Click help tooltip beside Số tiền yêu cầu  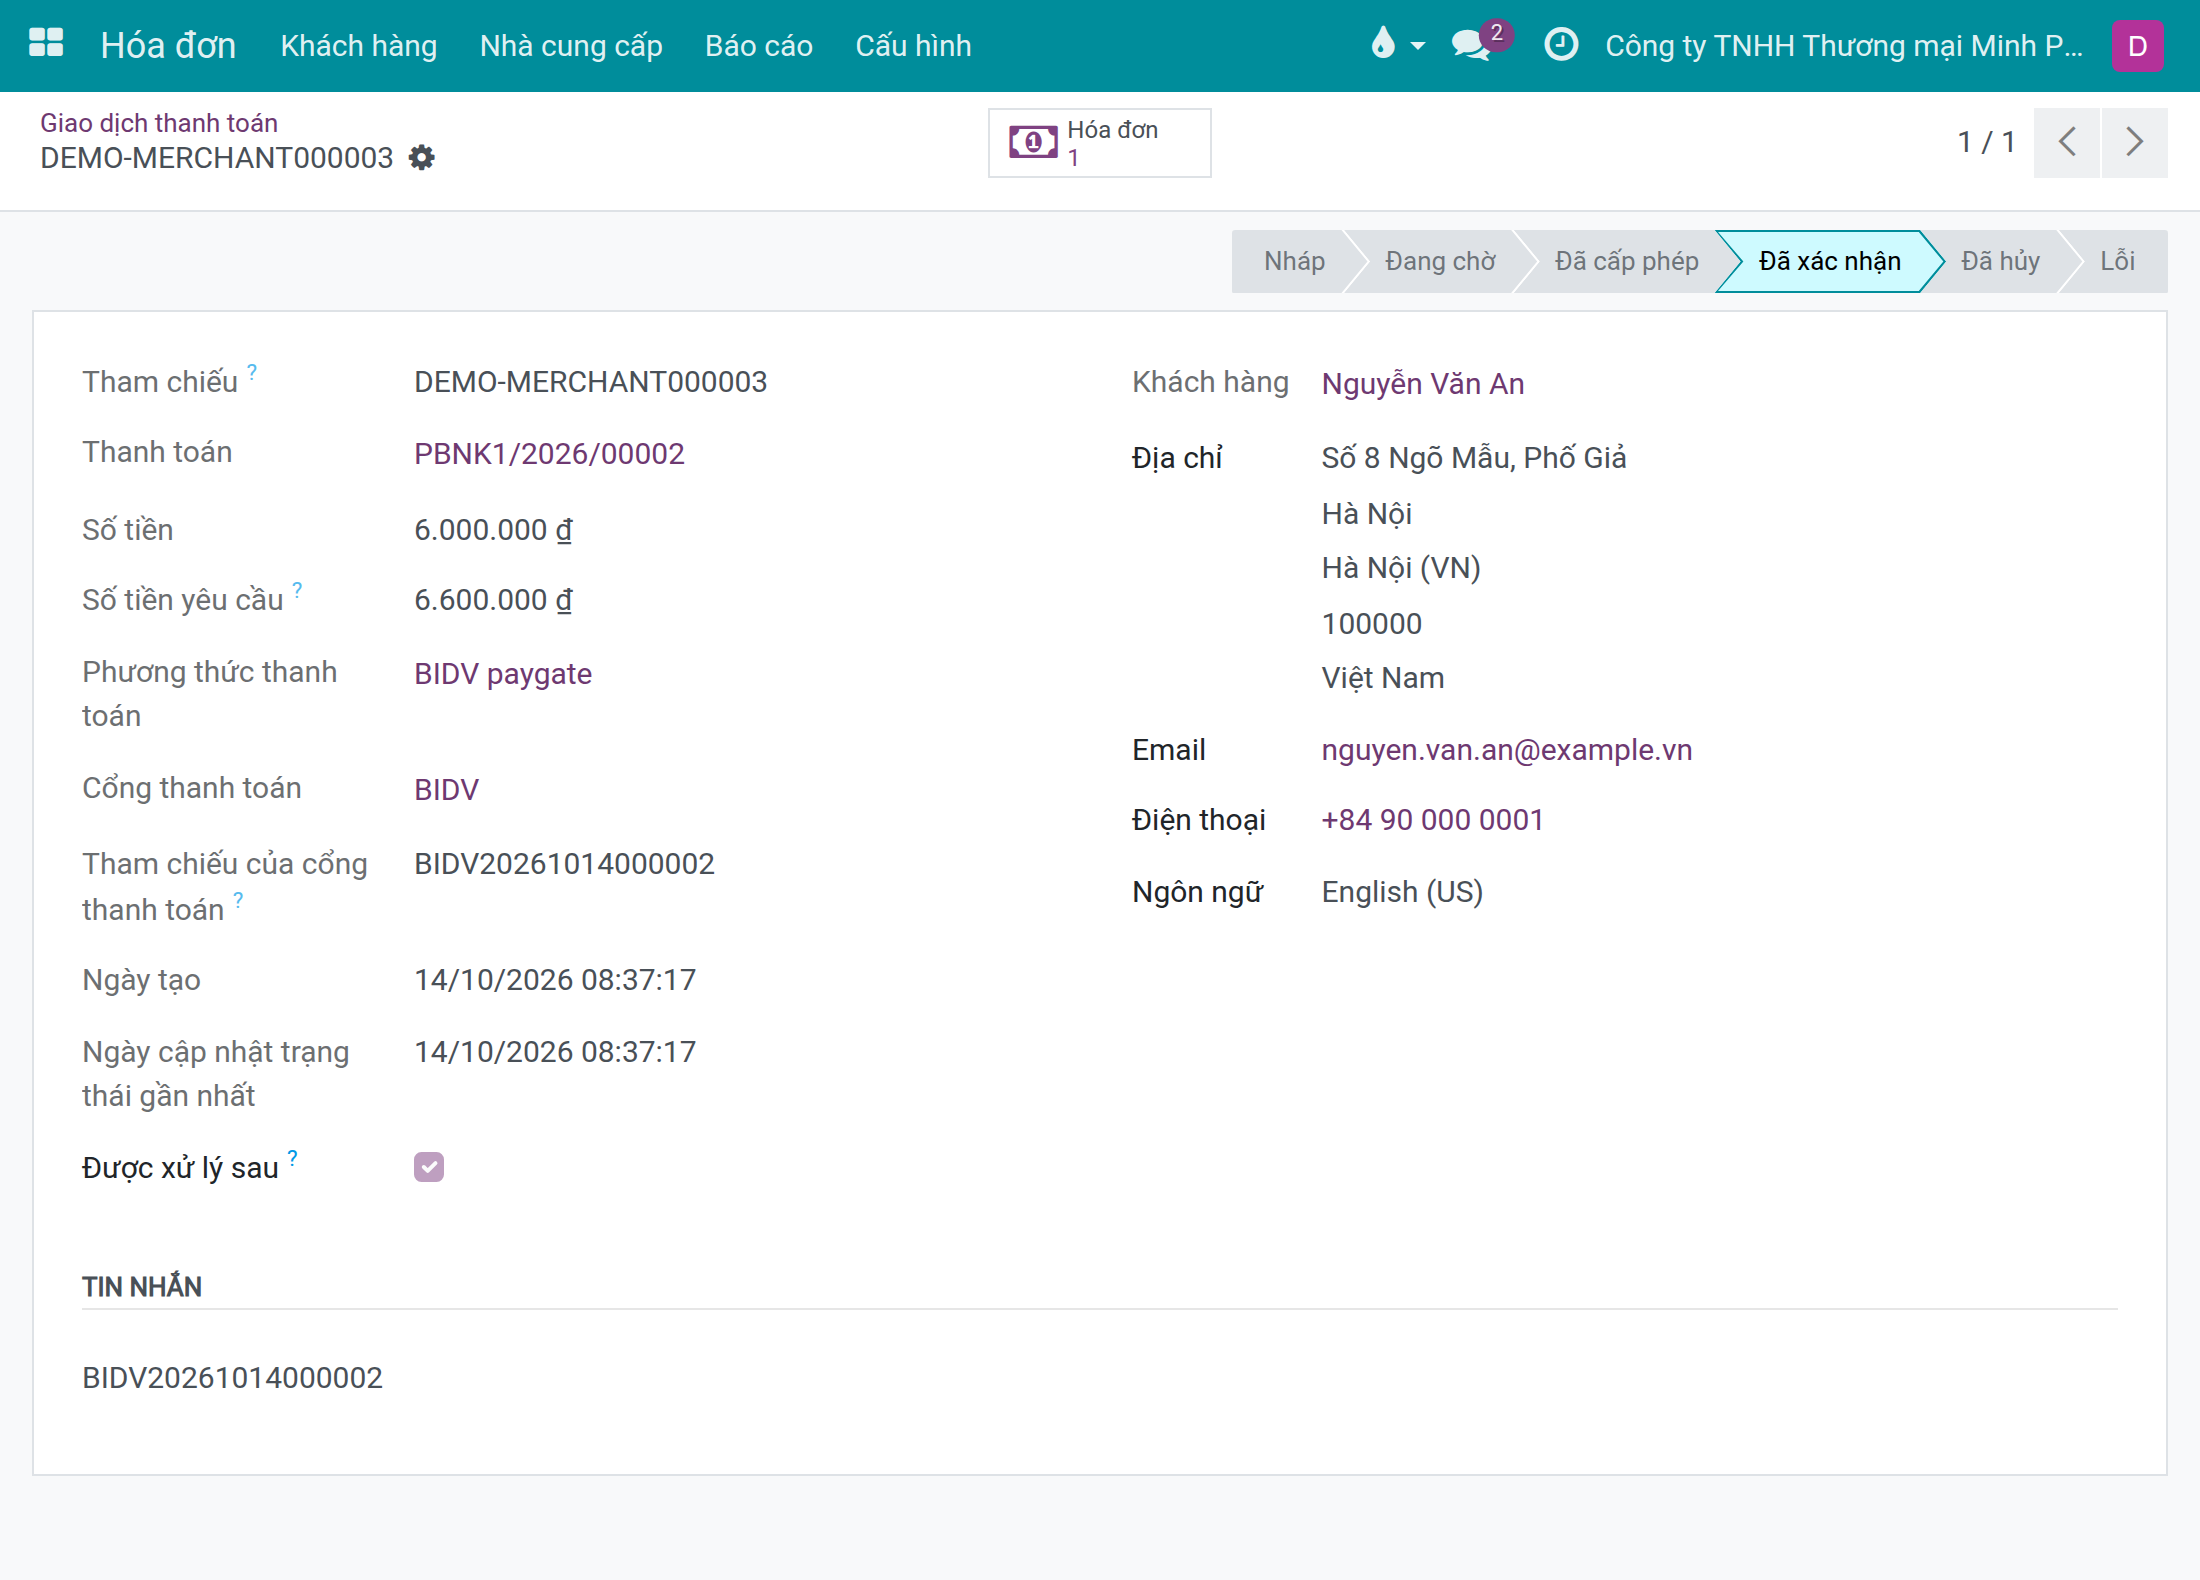(297, 589)
